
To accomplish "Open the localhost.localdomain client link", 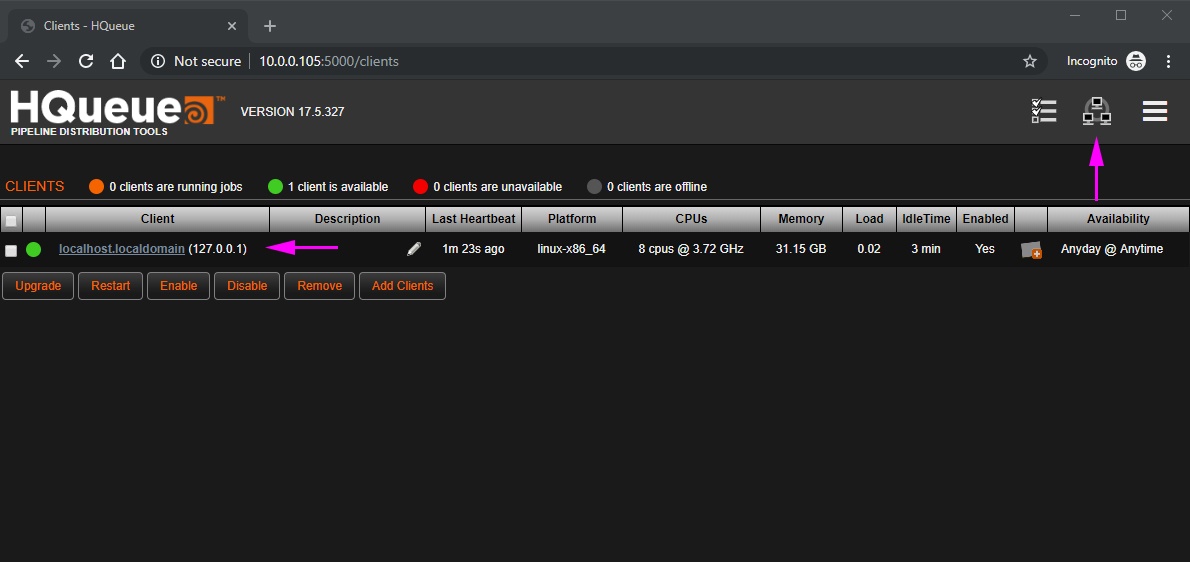I will (x=121, y=249).
